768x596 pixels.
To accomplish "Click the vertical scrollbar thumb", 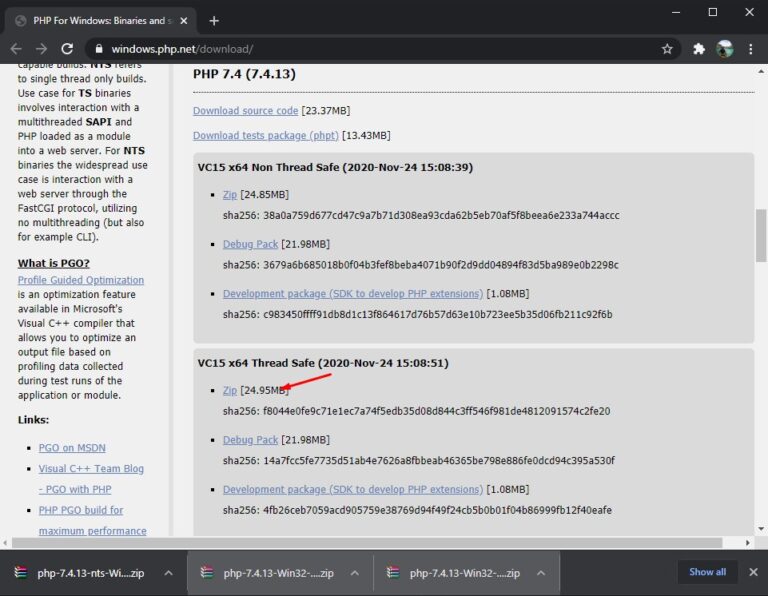I will 761,236.
